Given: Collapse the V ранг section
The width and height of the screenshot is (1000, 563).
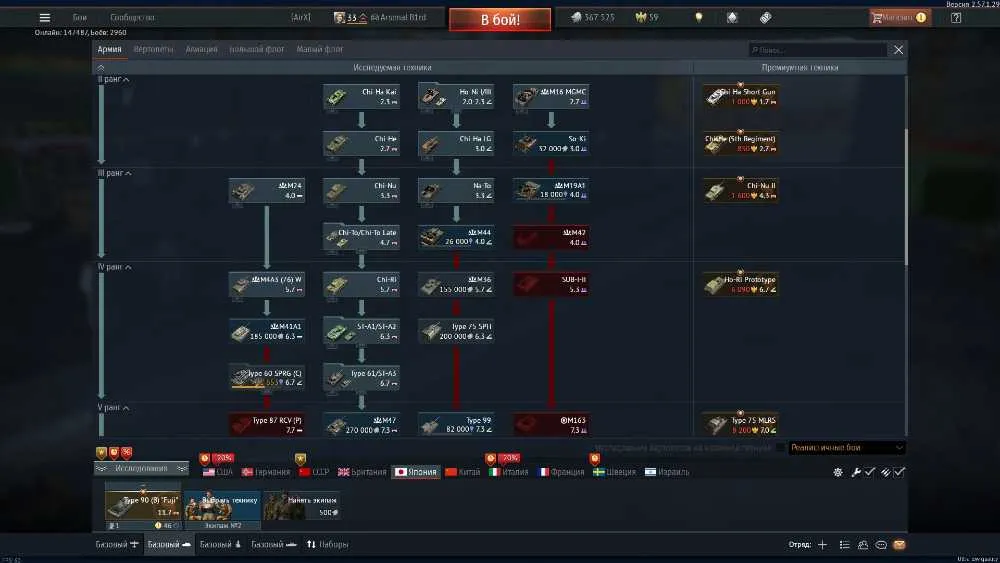Looking at the screenshot, I should (x=113, y=407).
